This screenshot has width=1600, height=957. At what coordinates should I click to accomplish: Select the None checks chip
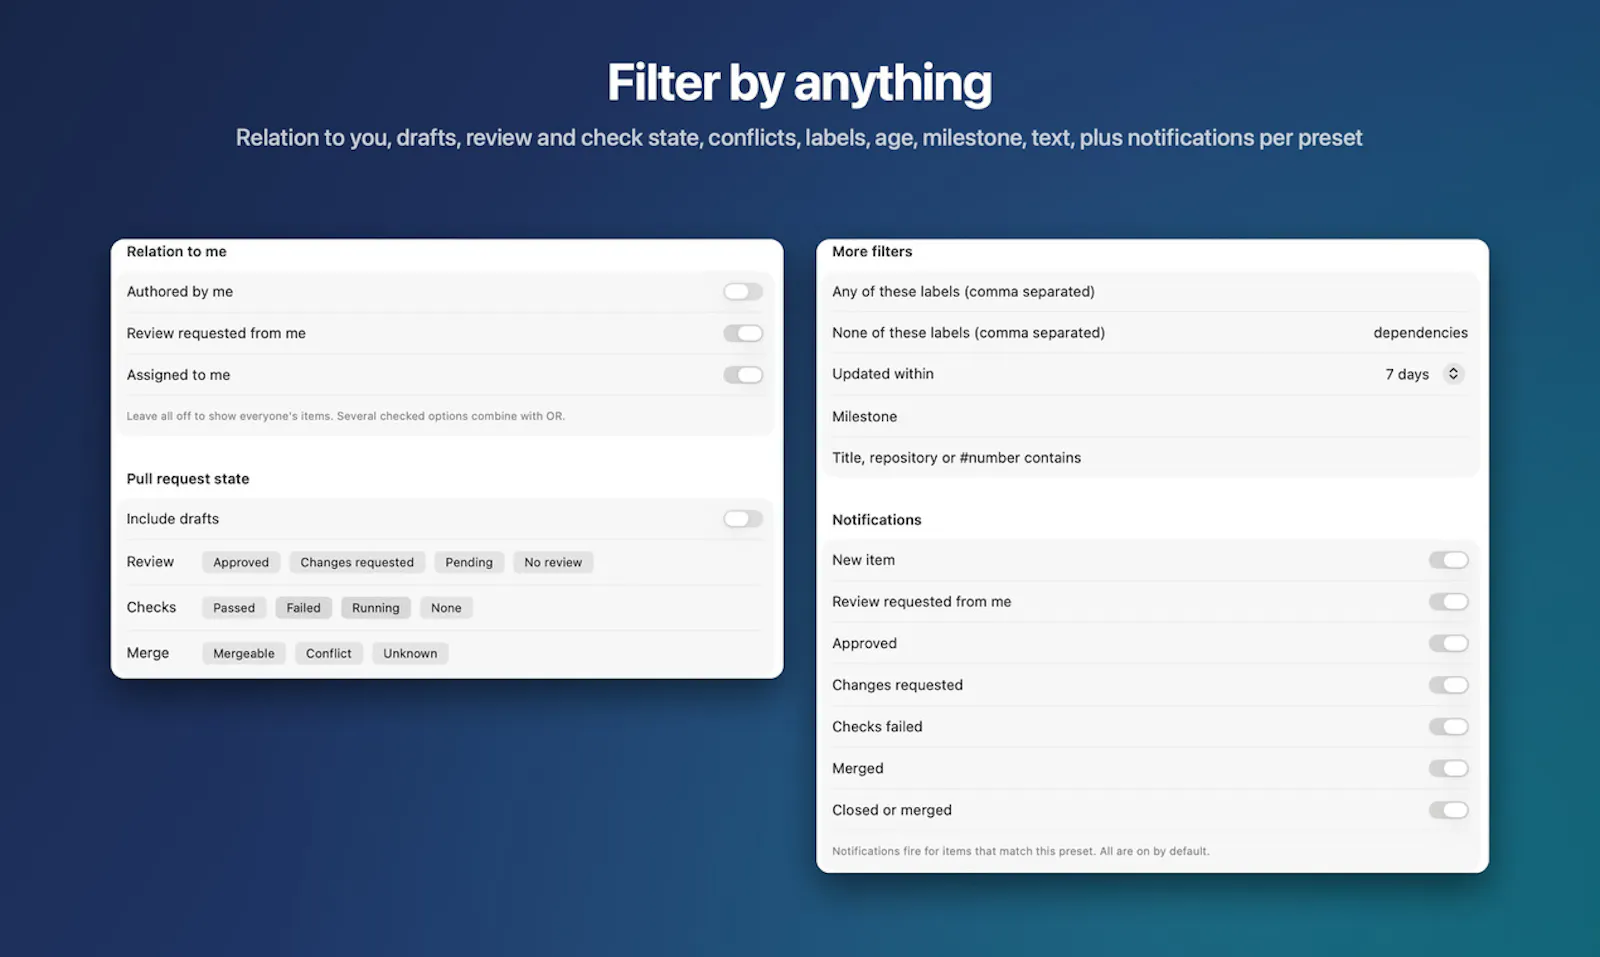coord(446,608)
